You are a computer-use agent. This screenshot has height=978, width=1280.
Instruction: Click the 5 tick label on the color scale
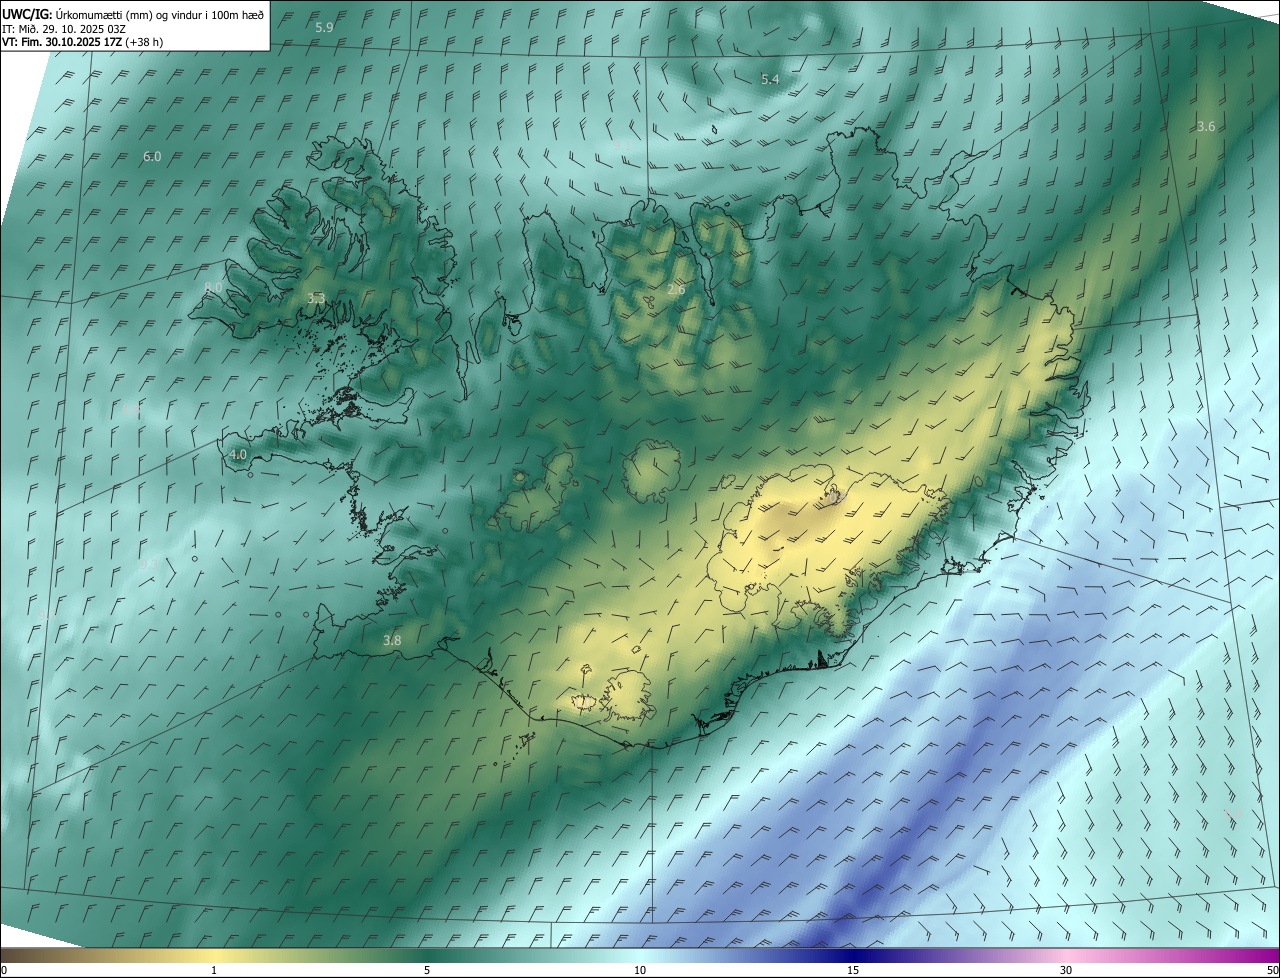click(427, 971)
